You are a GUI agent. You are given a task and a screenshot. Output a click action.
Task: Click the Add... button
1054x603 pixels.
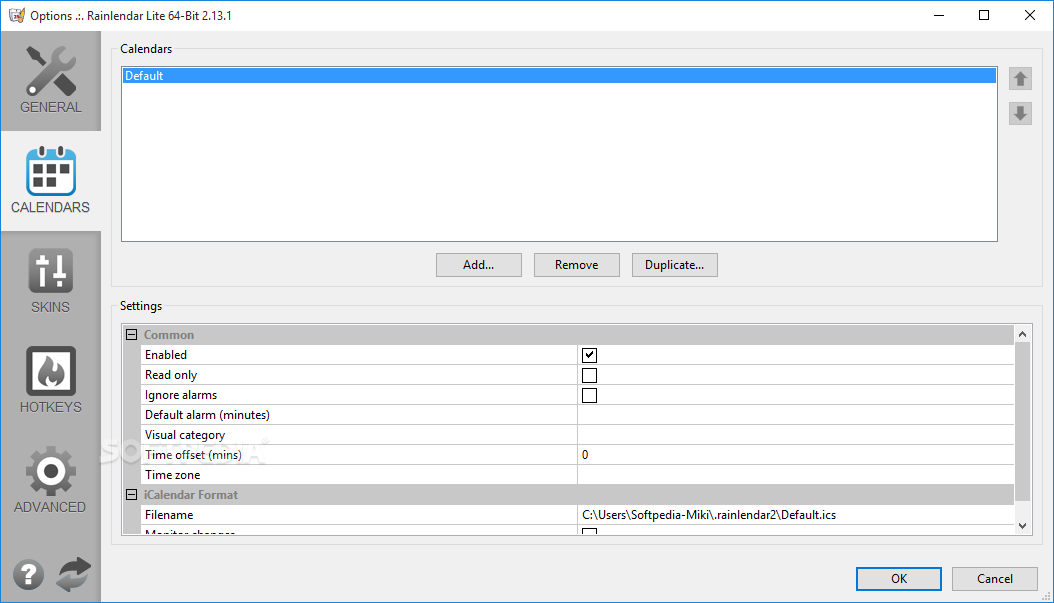(479, 265)
